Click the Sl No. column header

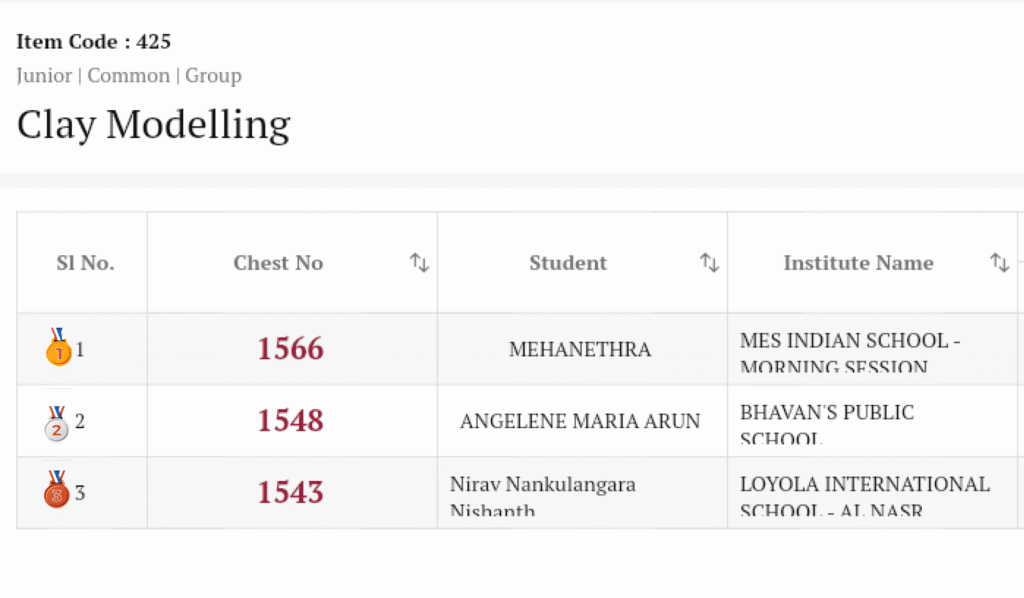(x=85, y=263)
